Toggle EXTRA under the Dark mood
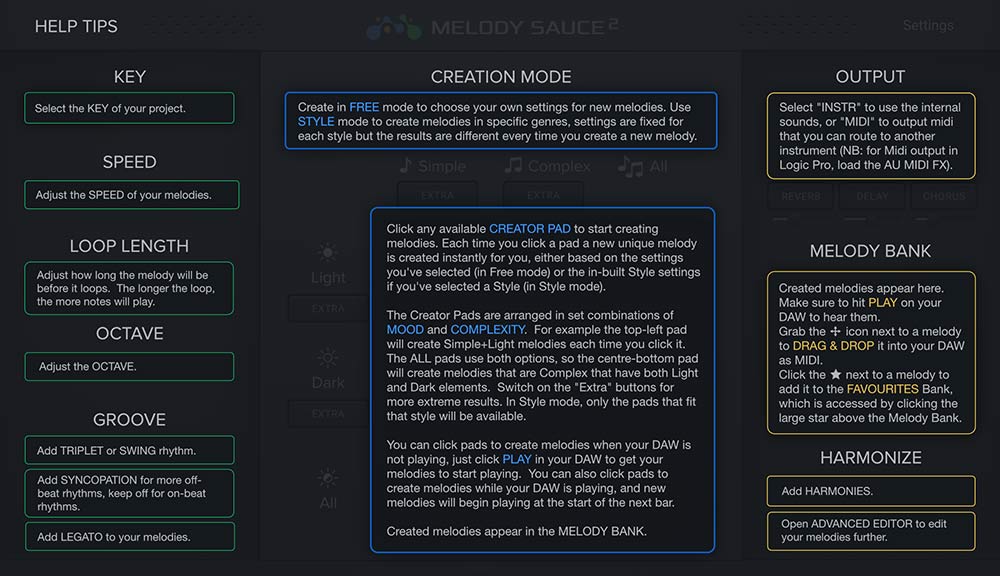 [x=327, y=415]
